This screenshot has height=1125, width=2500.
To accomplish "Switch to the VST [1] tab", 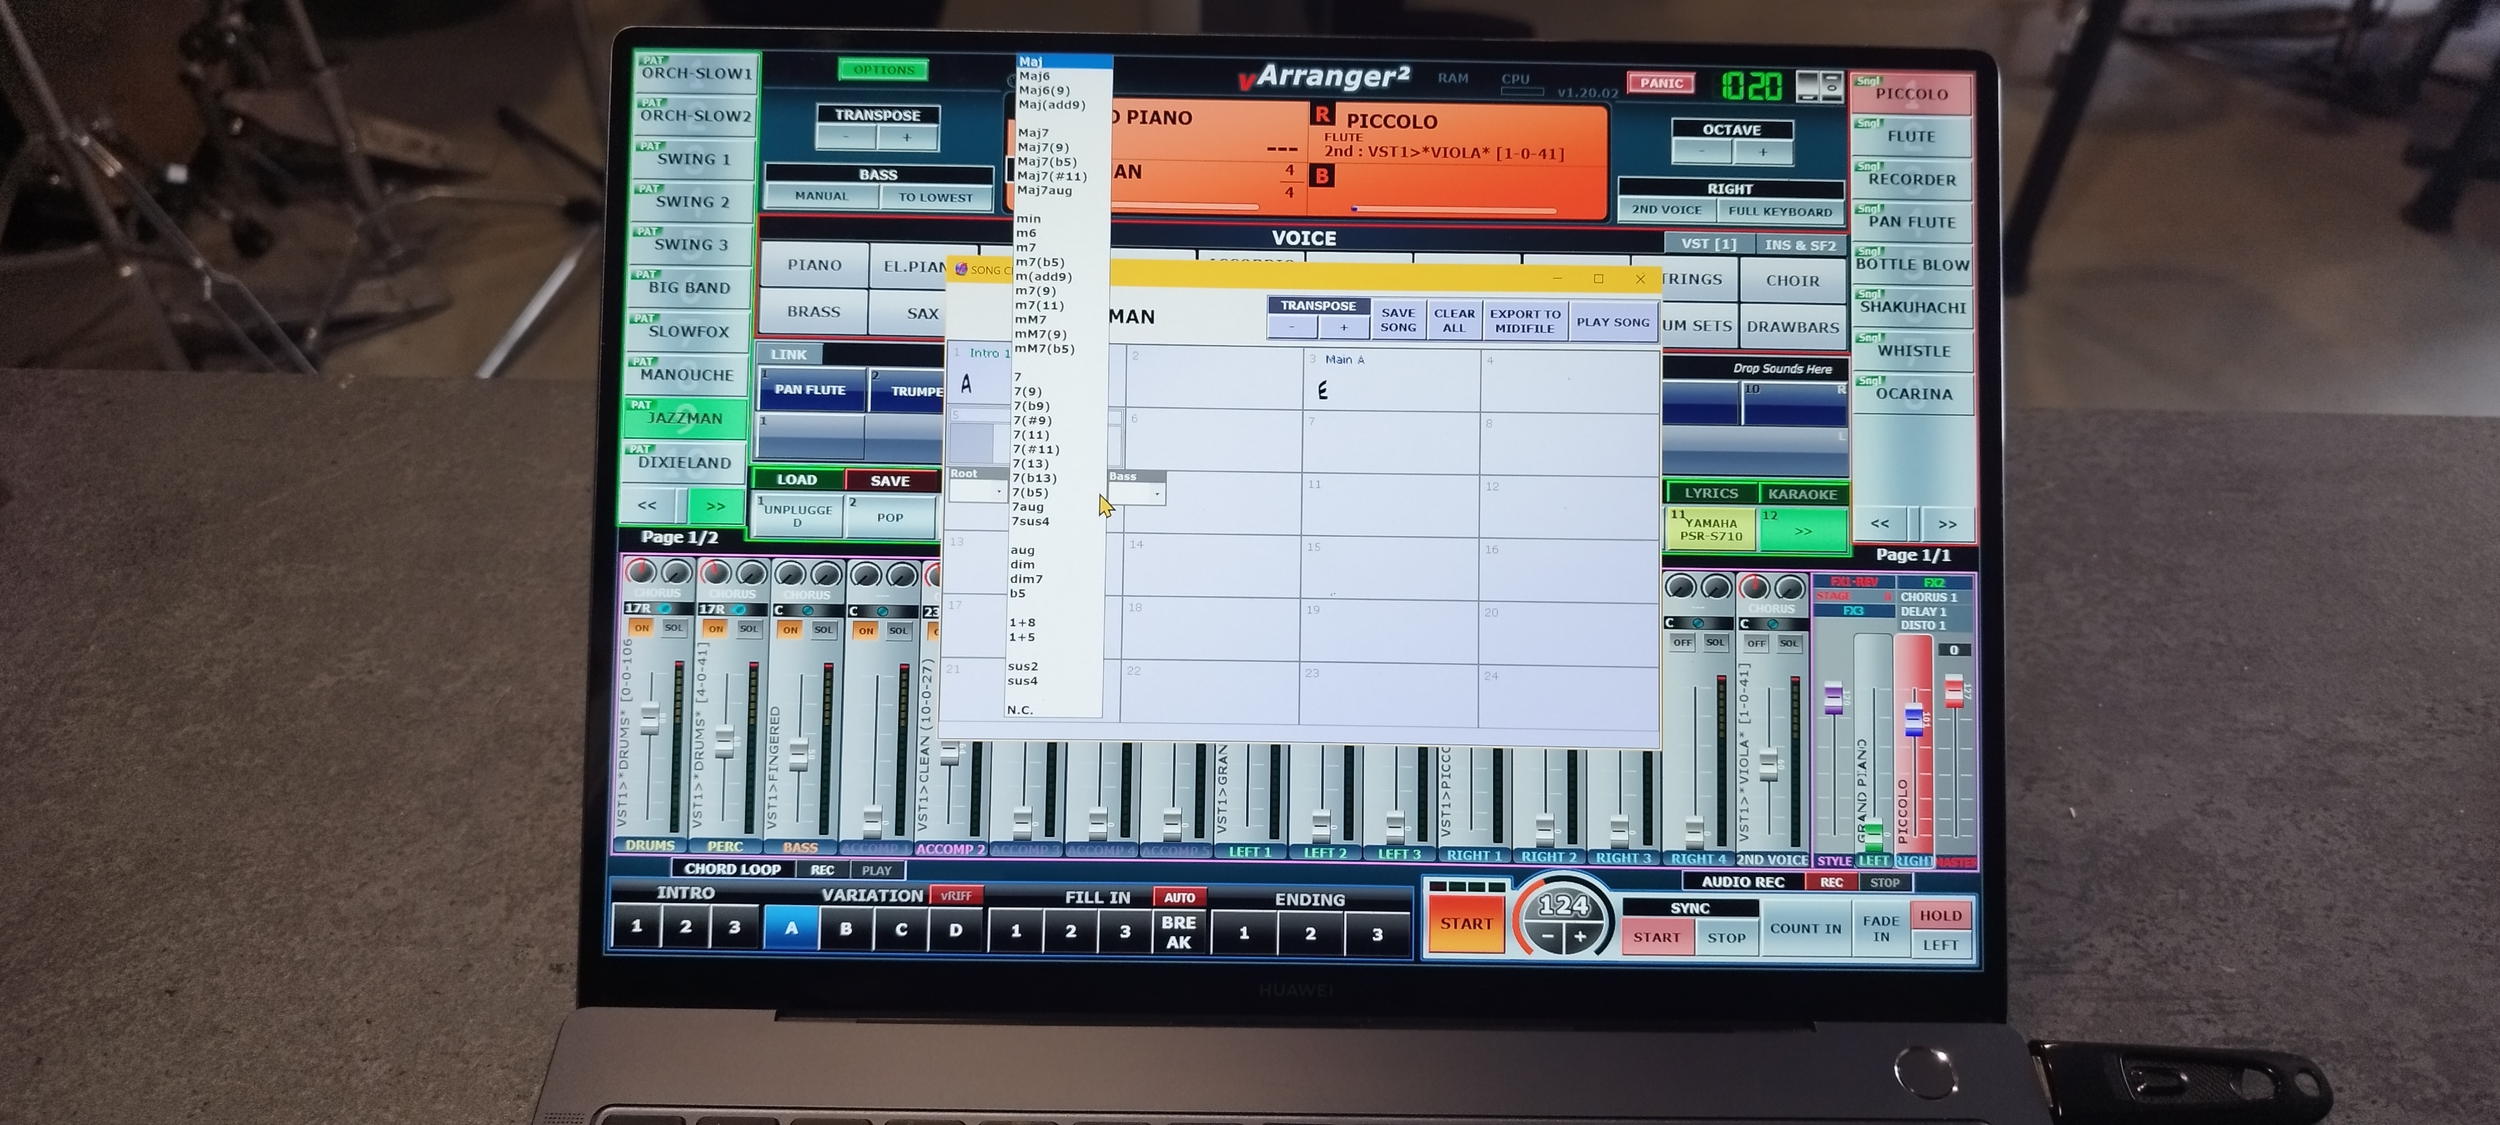I will [1708, 243].
